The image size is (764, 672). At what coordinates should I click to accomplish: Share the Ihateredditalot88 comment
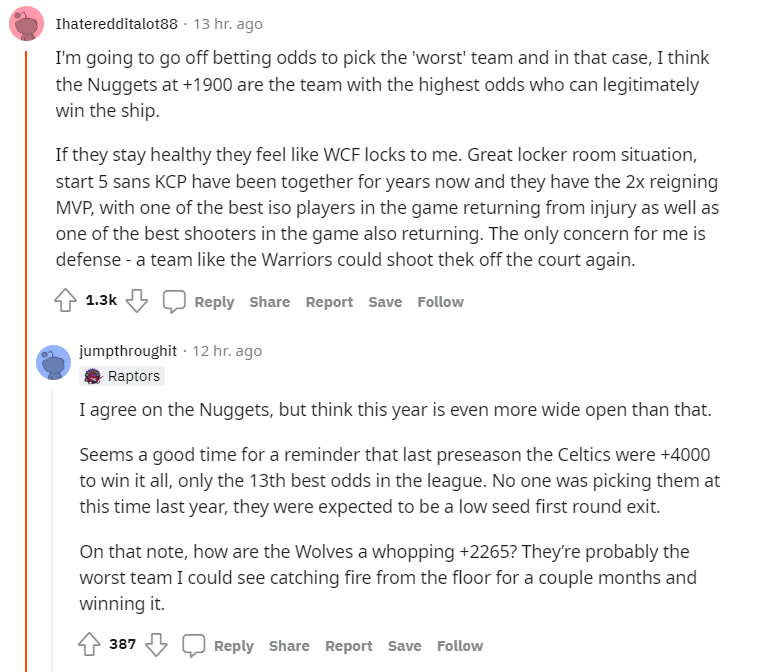270,302
